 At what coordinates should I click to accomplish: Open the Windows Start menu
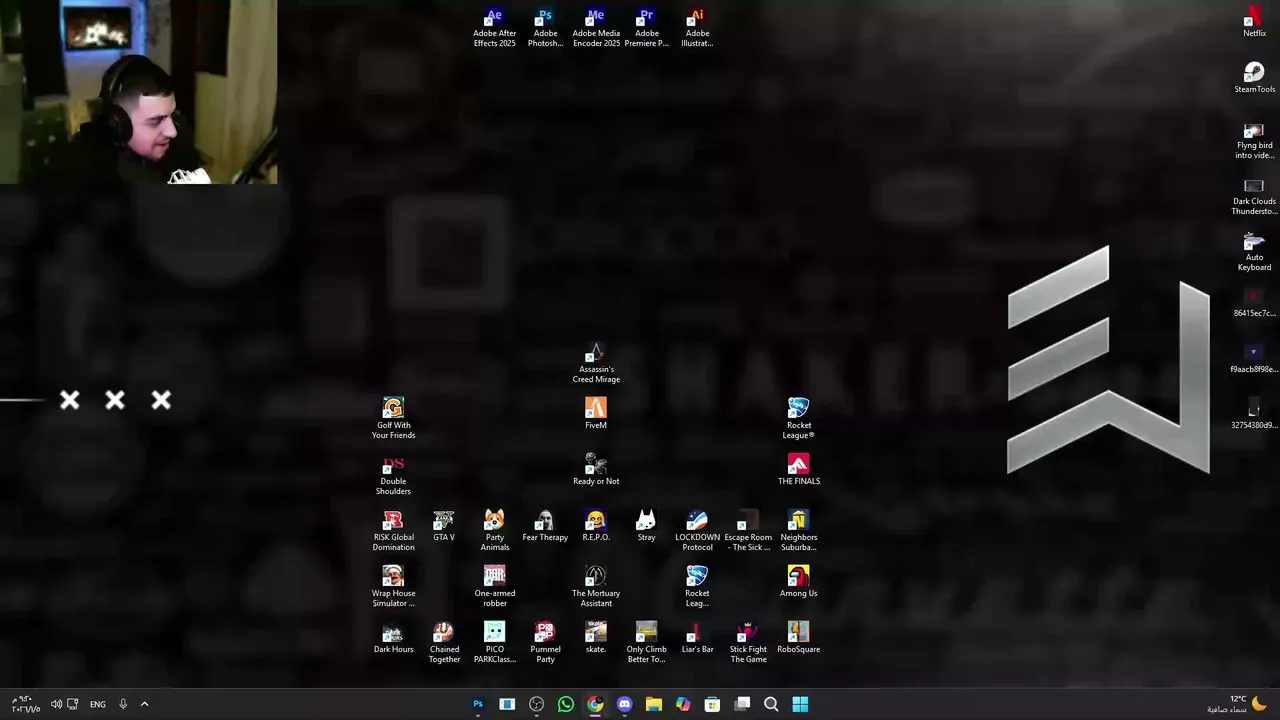(x=800, y=704)
